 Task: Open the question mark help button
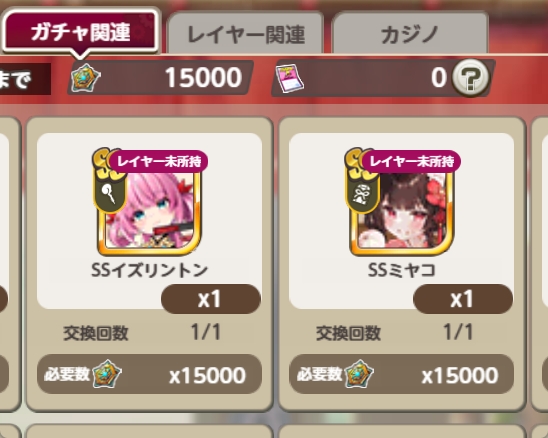(470, 78)
